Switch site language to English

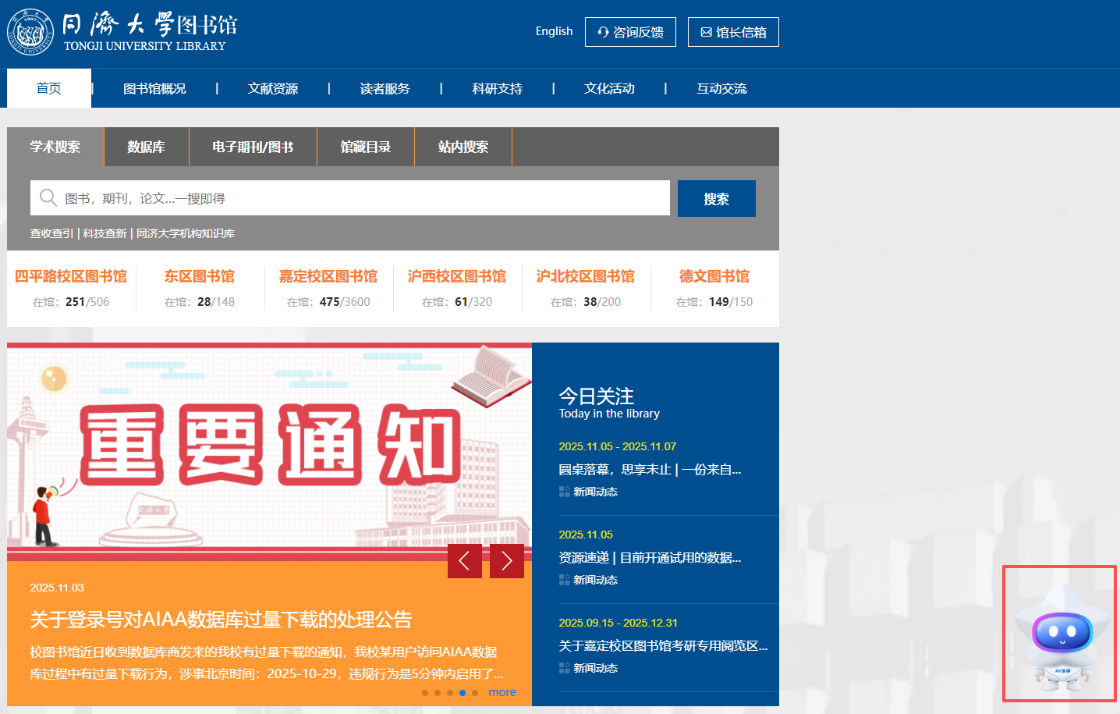[554, 31]
